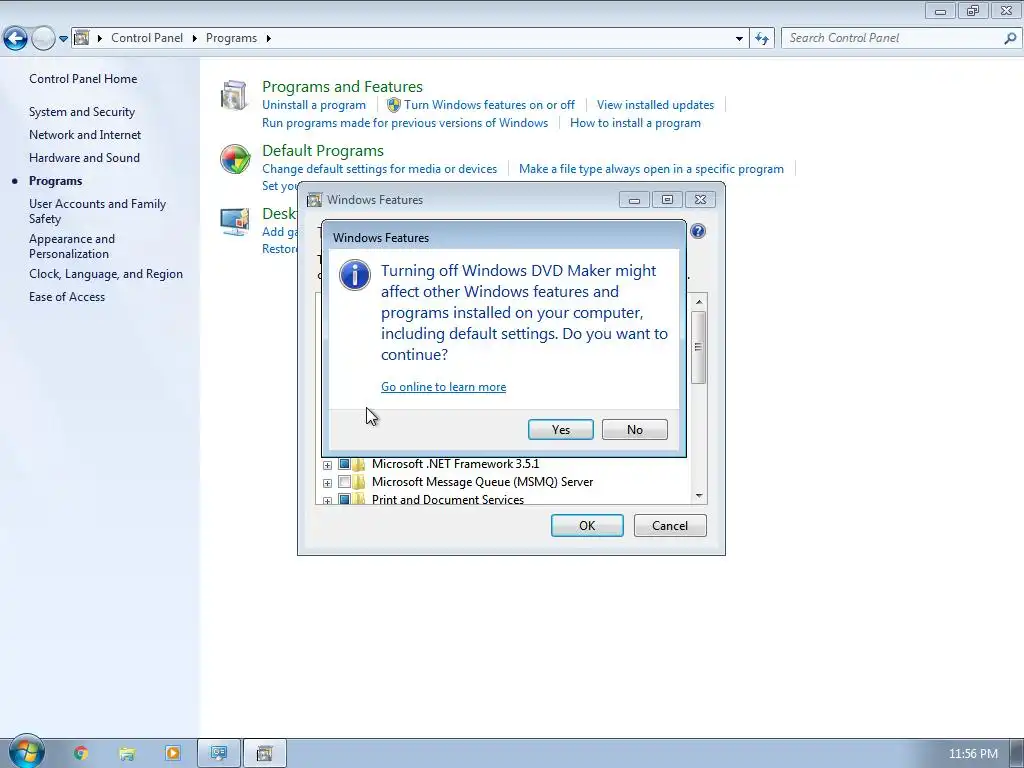Open Windows Explorer from the taskbar
This screenshot has height=768, width=1024.
[x=127, y=754]
